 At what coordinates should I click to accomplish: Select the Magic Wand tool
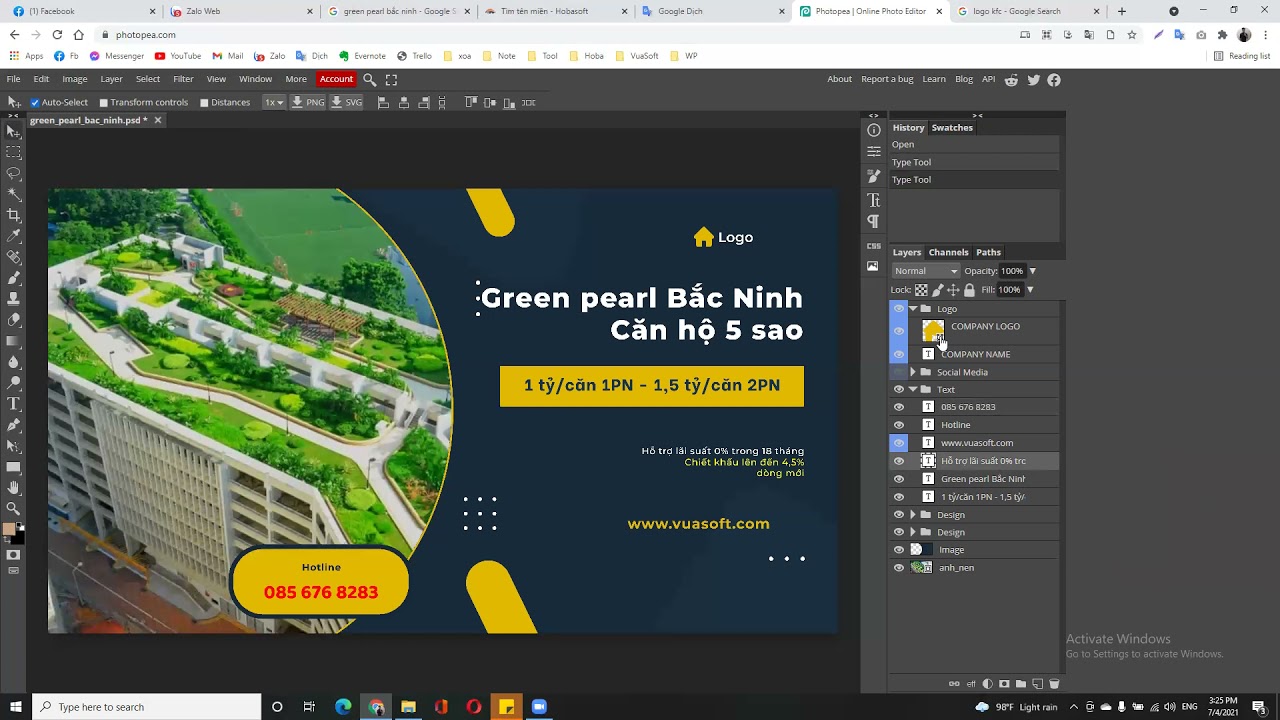(13, 194)
